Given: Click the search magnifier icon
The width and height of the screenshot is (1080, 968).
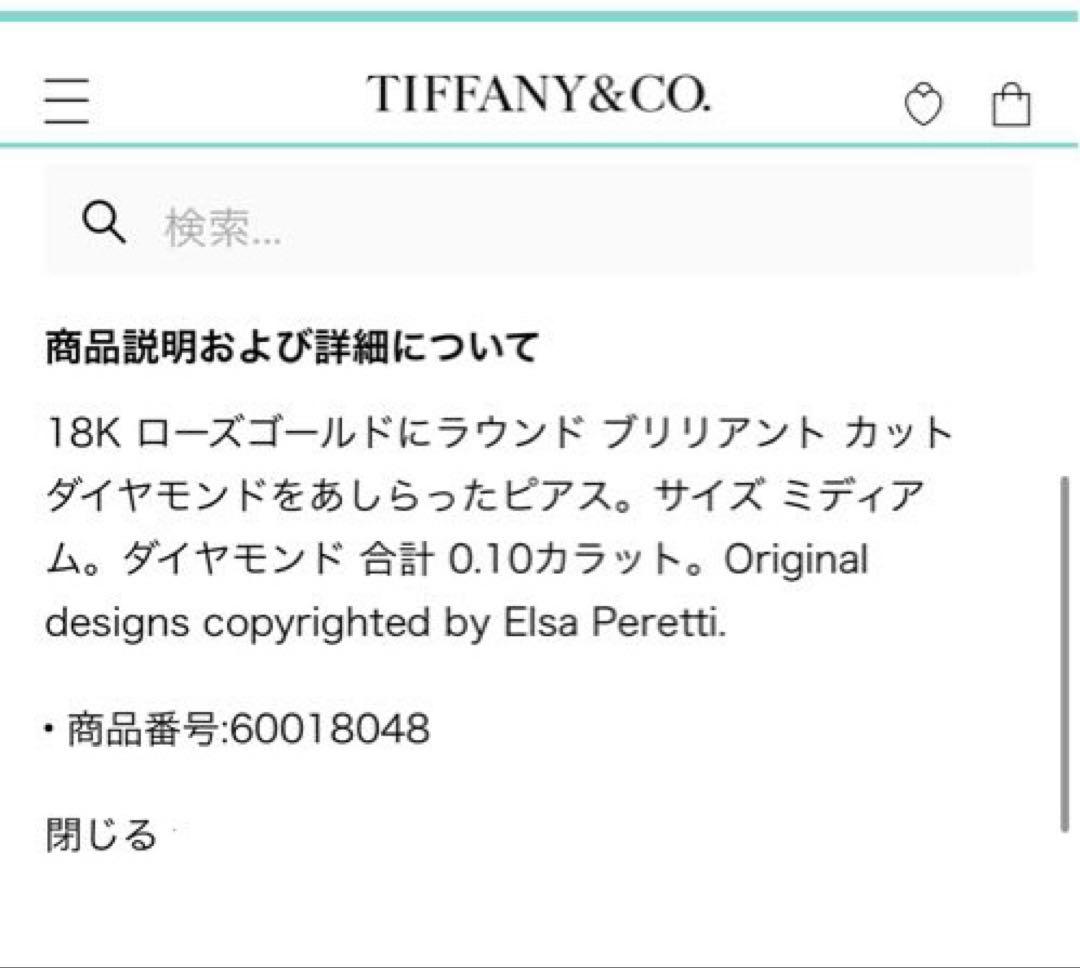Looking at the screenshot, I should (104, 222).
